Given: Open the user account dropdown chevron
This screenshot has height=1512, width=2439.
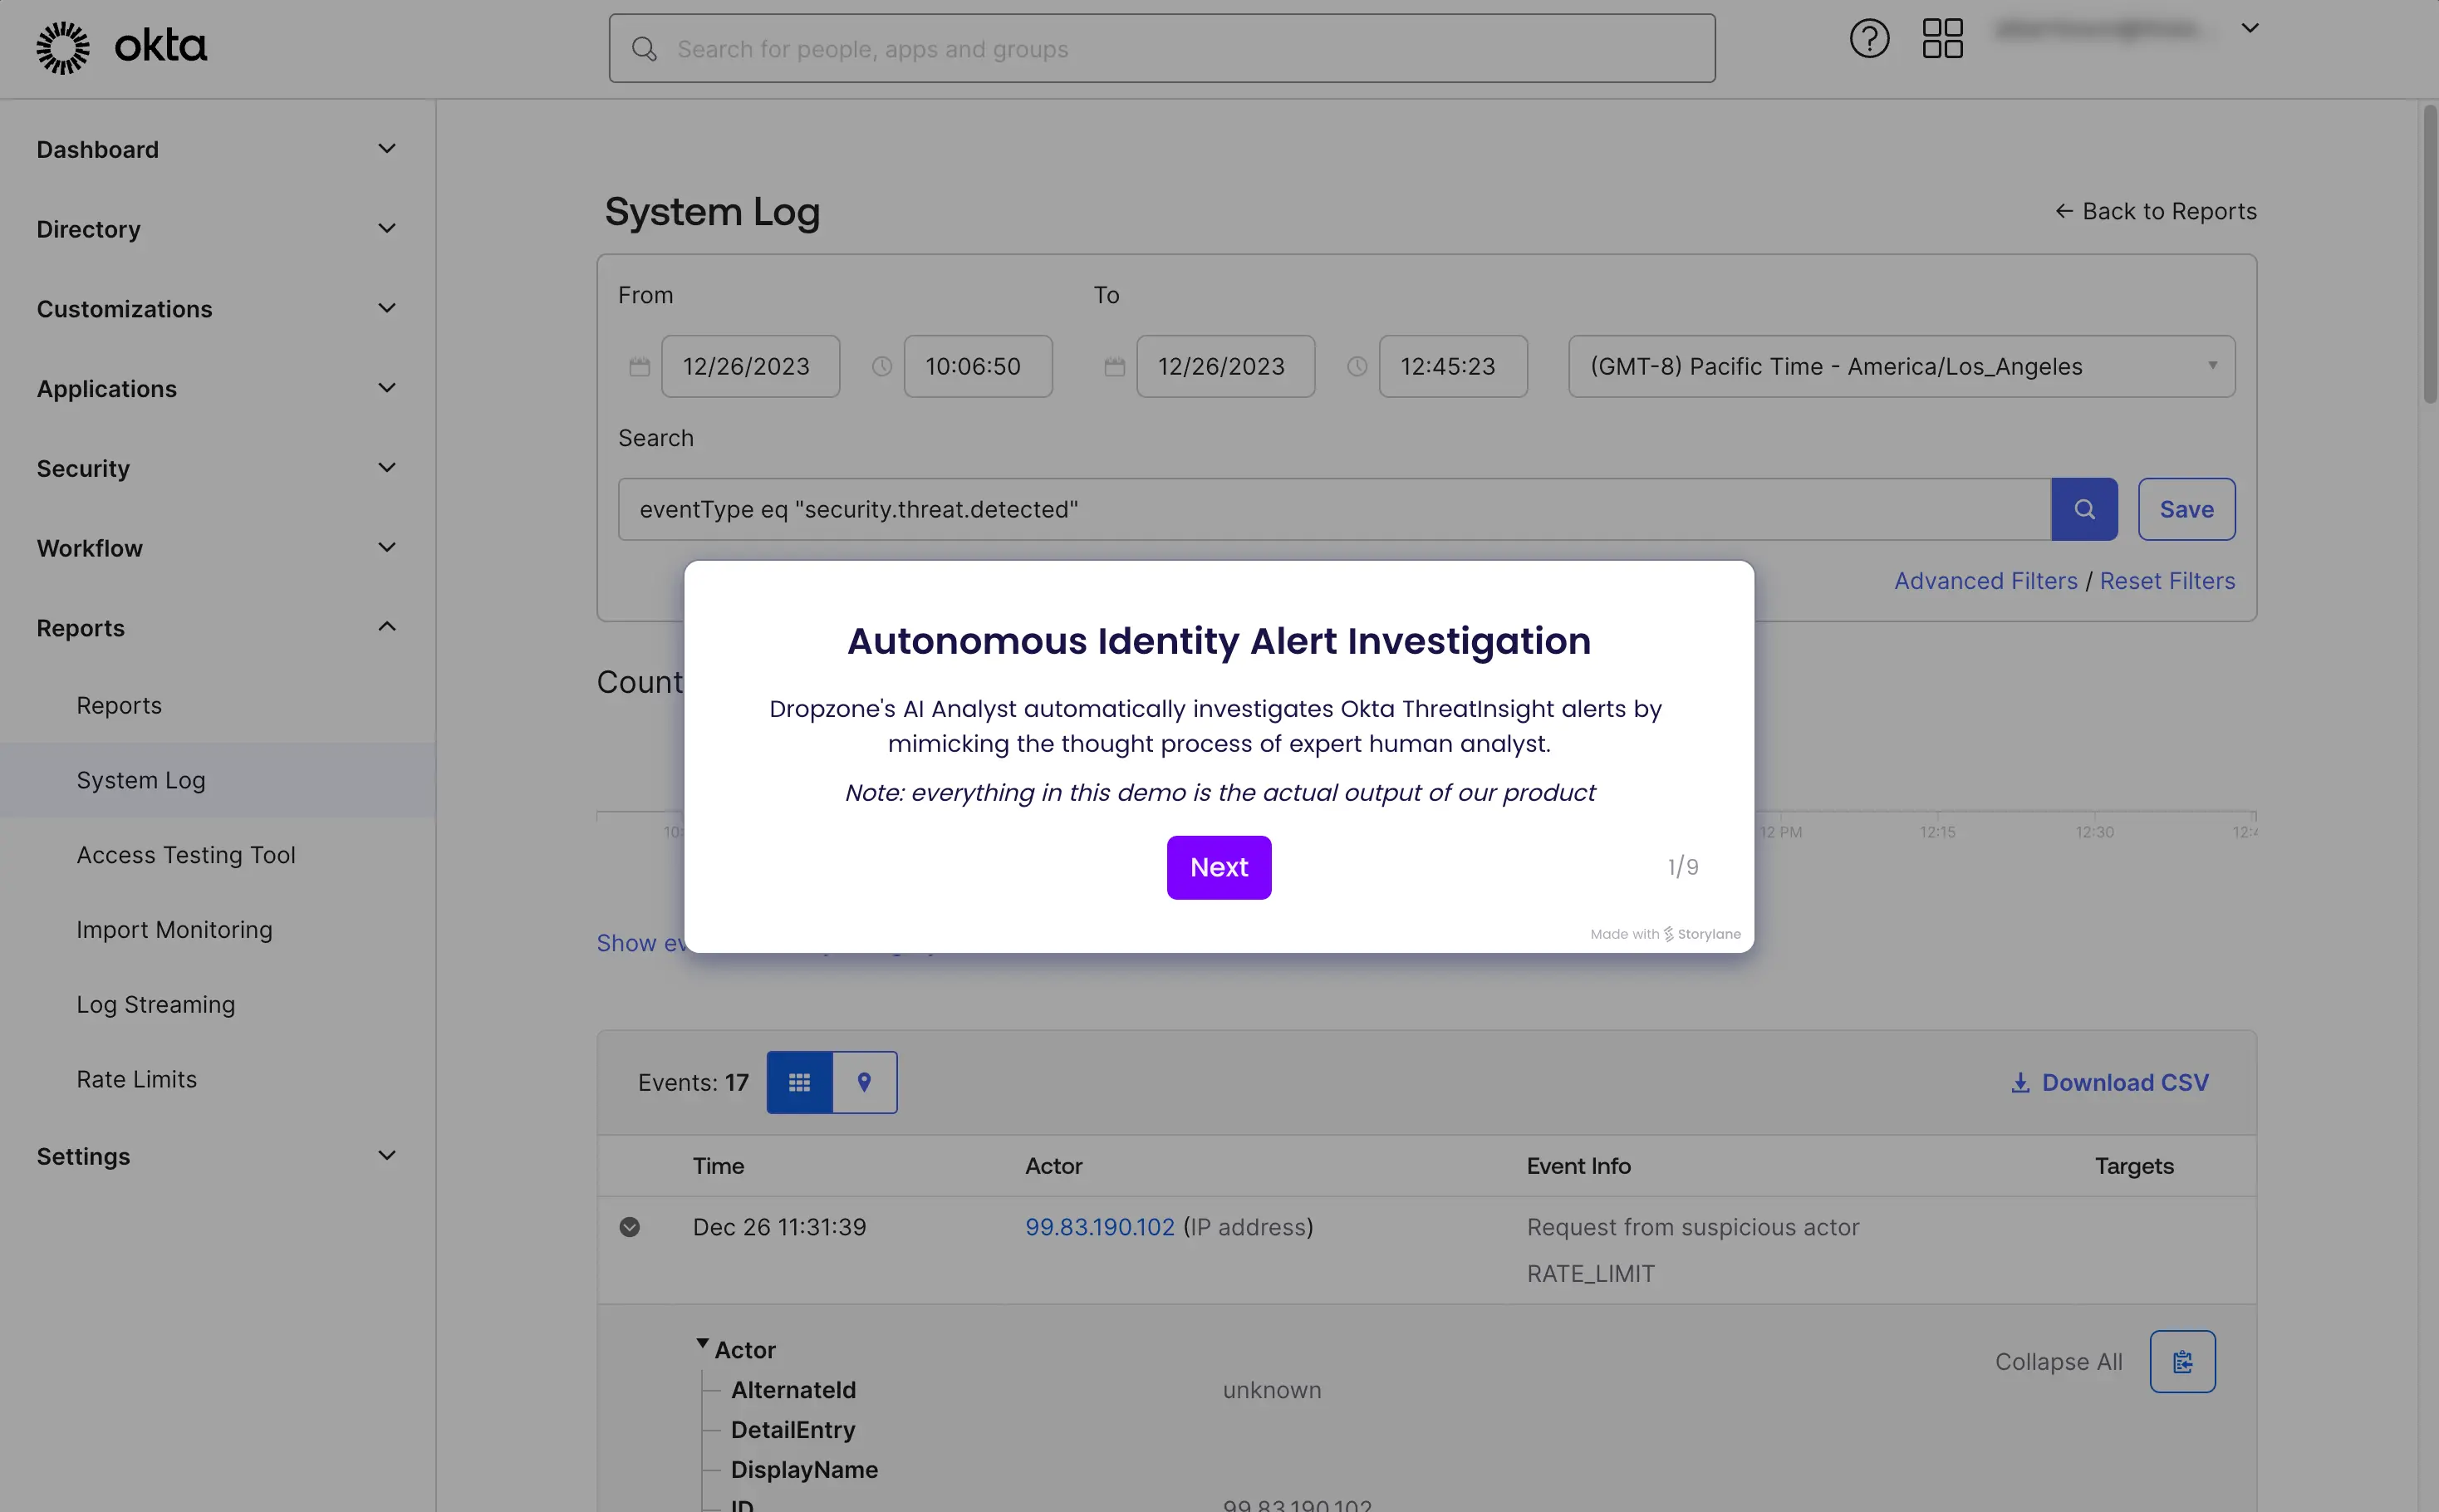Looking at the screenshot, I should pyautogui.click(x=2249, y=28).
